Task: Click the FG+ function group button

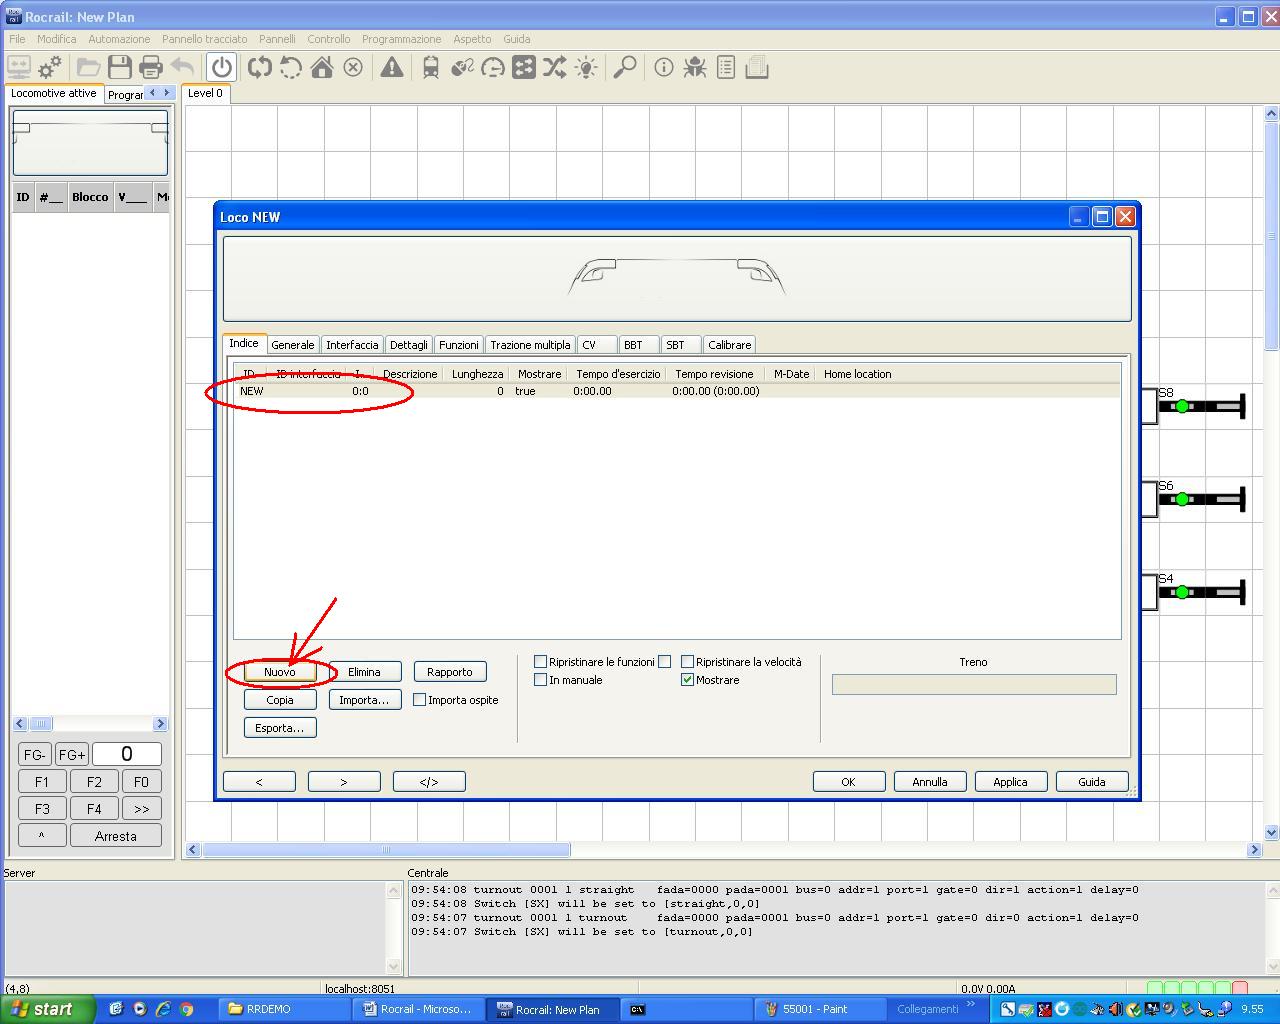Action: coord(71,755)
